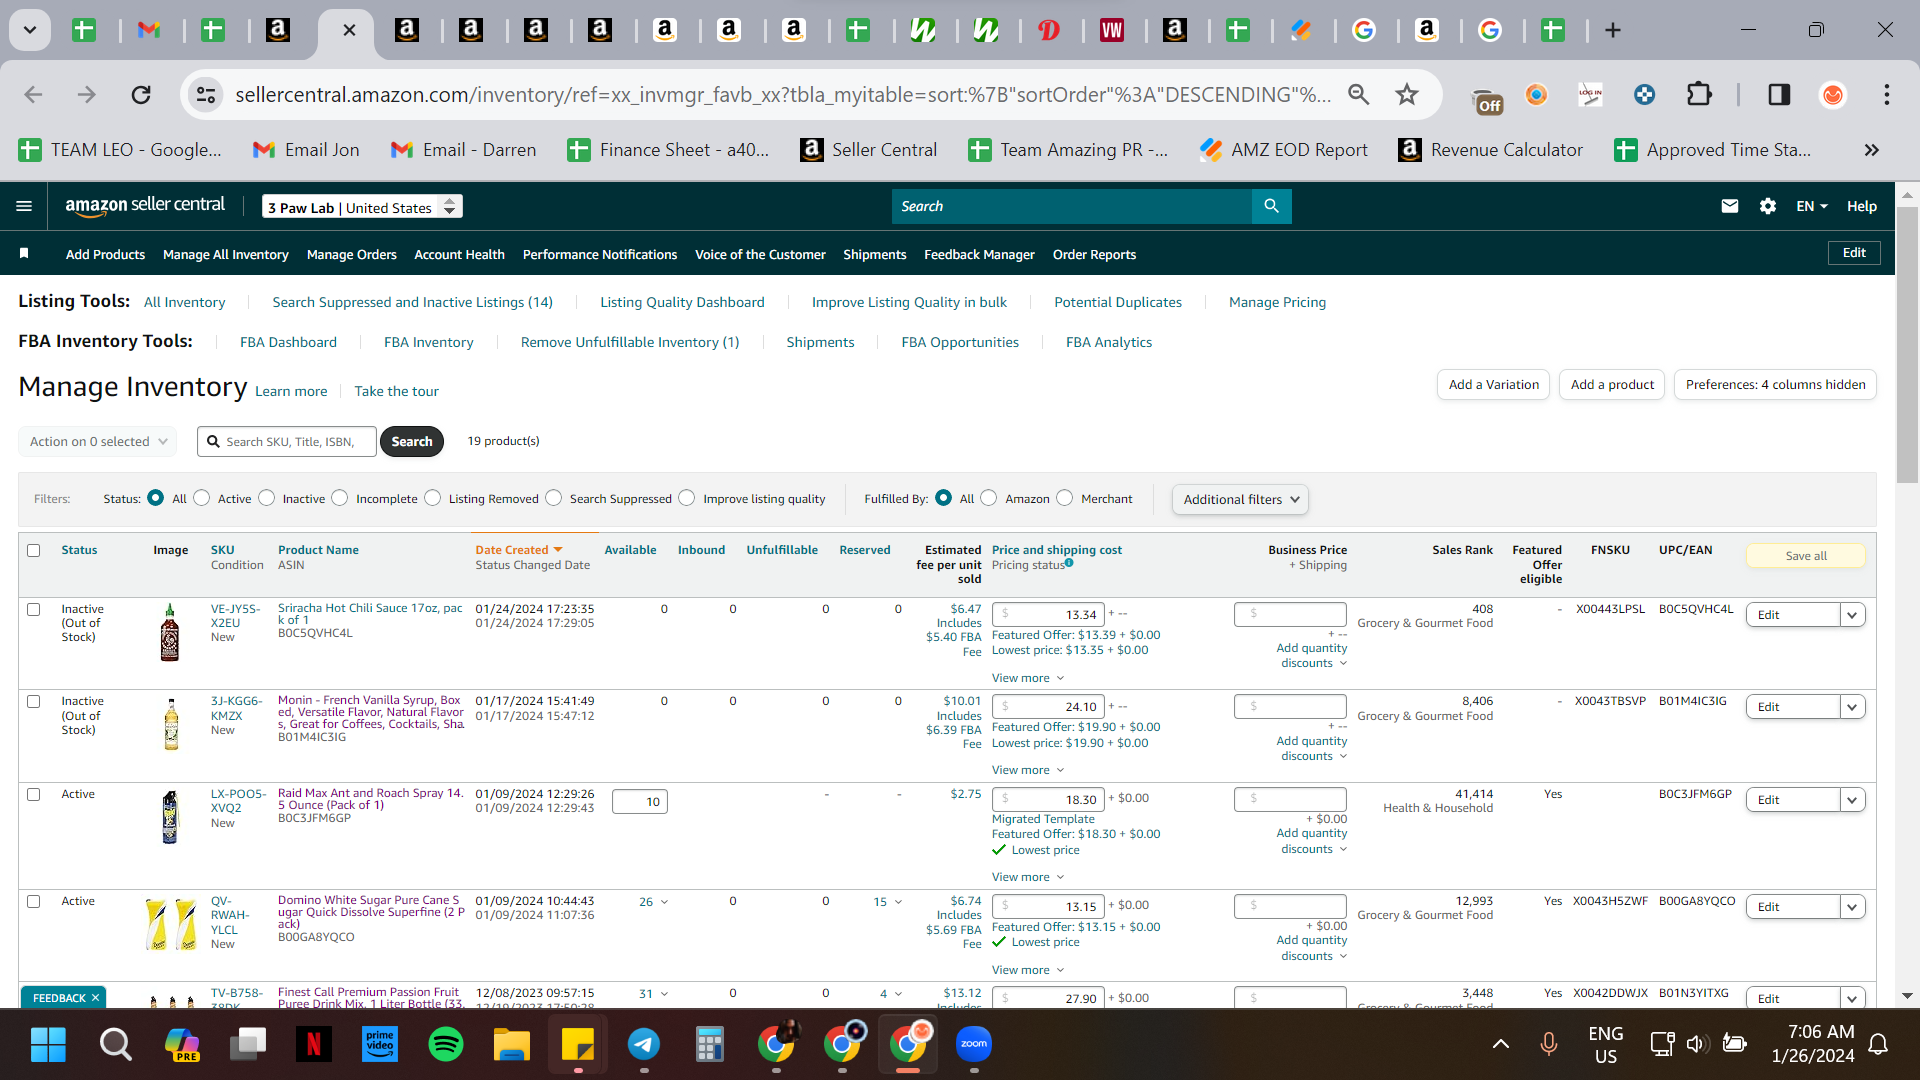Viewport: 1920px width, 1080px height.
Task: Open Edit dropdown arrow for Monin row
Action: point(1852,707)
